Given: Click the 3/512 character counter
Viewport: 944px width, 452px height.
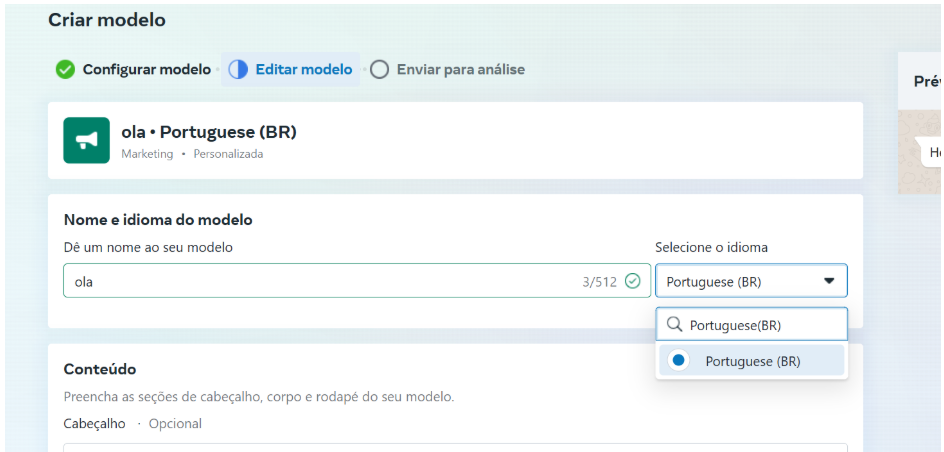Looking at the screenshot, I should pyautogui.click(x=600, y=282).
